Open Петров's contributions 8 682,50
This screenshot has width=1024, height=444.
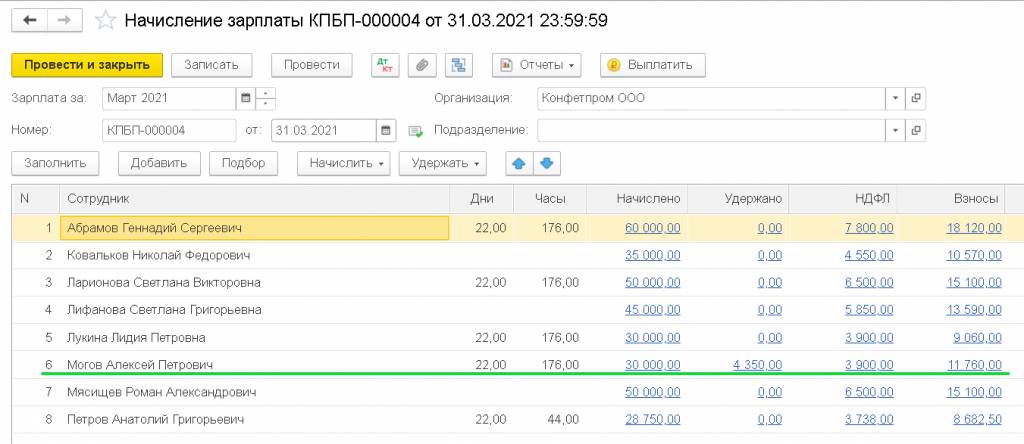pos(977,420)
